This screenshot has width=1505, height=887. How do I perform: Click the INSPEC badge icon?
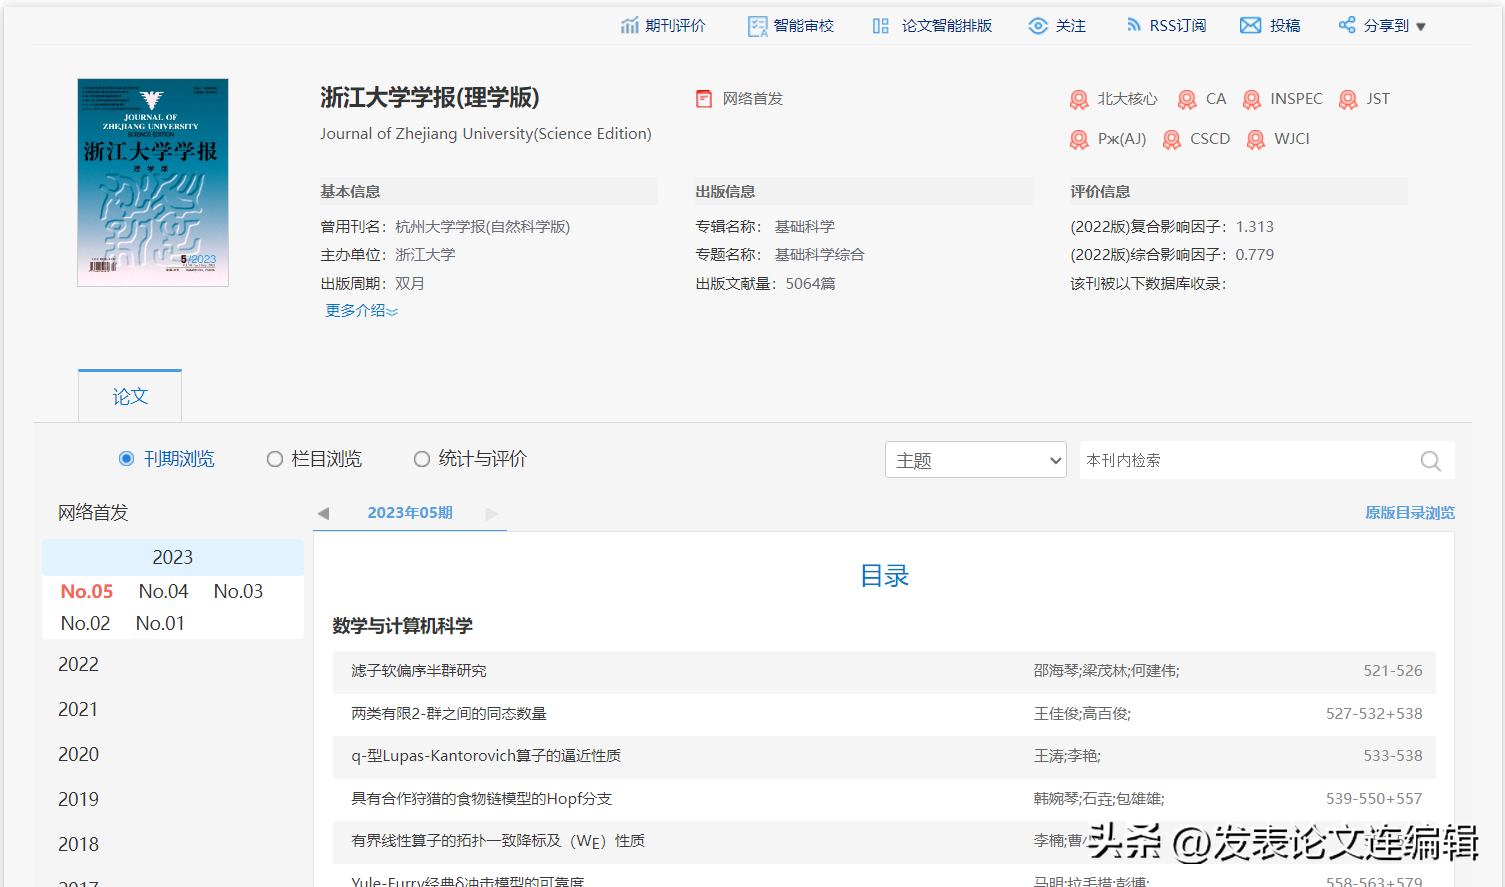coord(1252,100)
